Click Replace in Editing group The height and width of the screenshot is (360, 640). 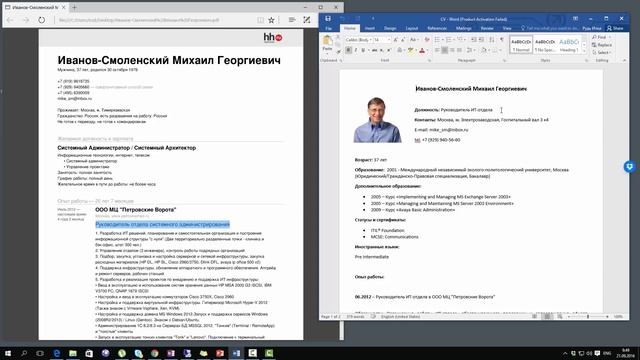(x=602, y=45)
